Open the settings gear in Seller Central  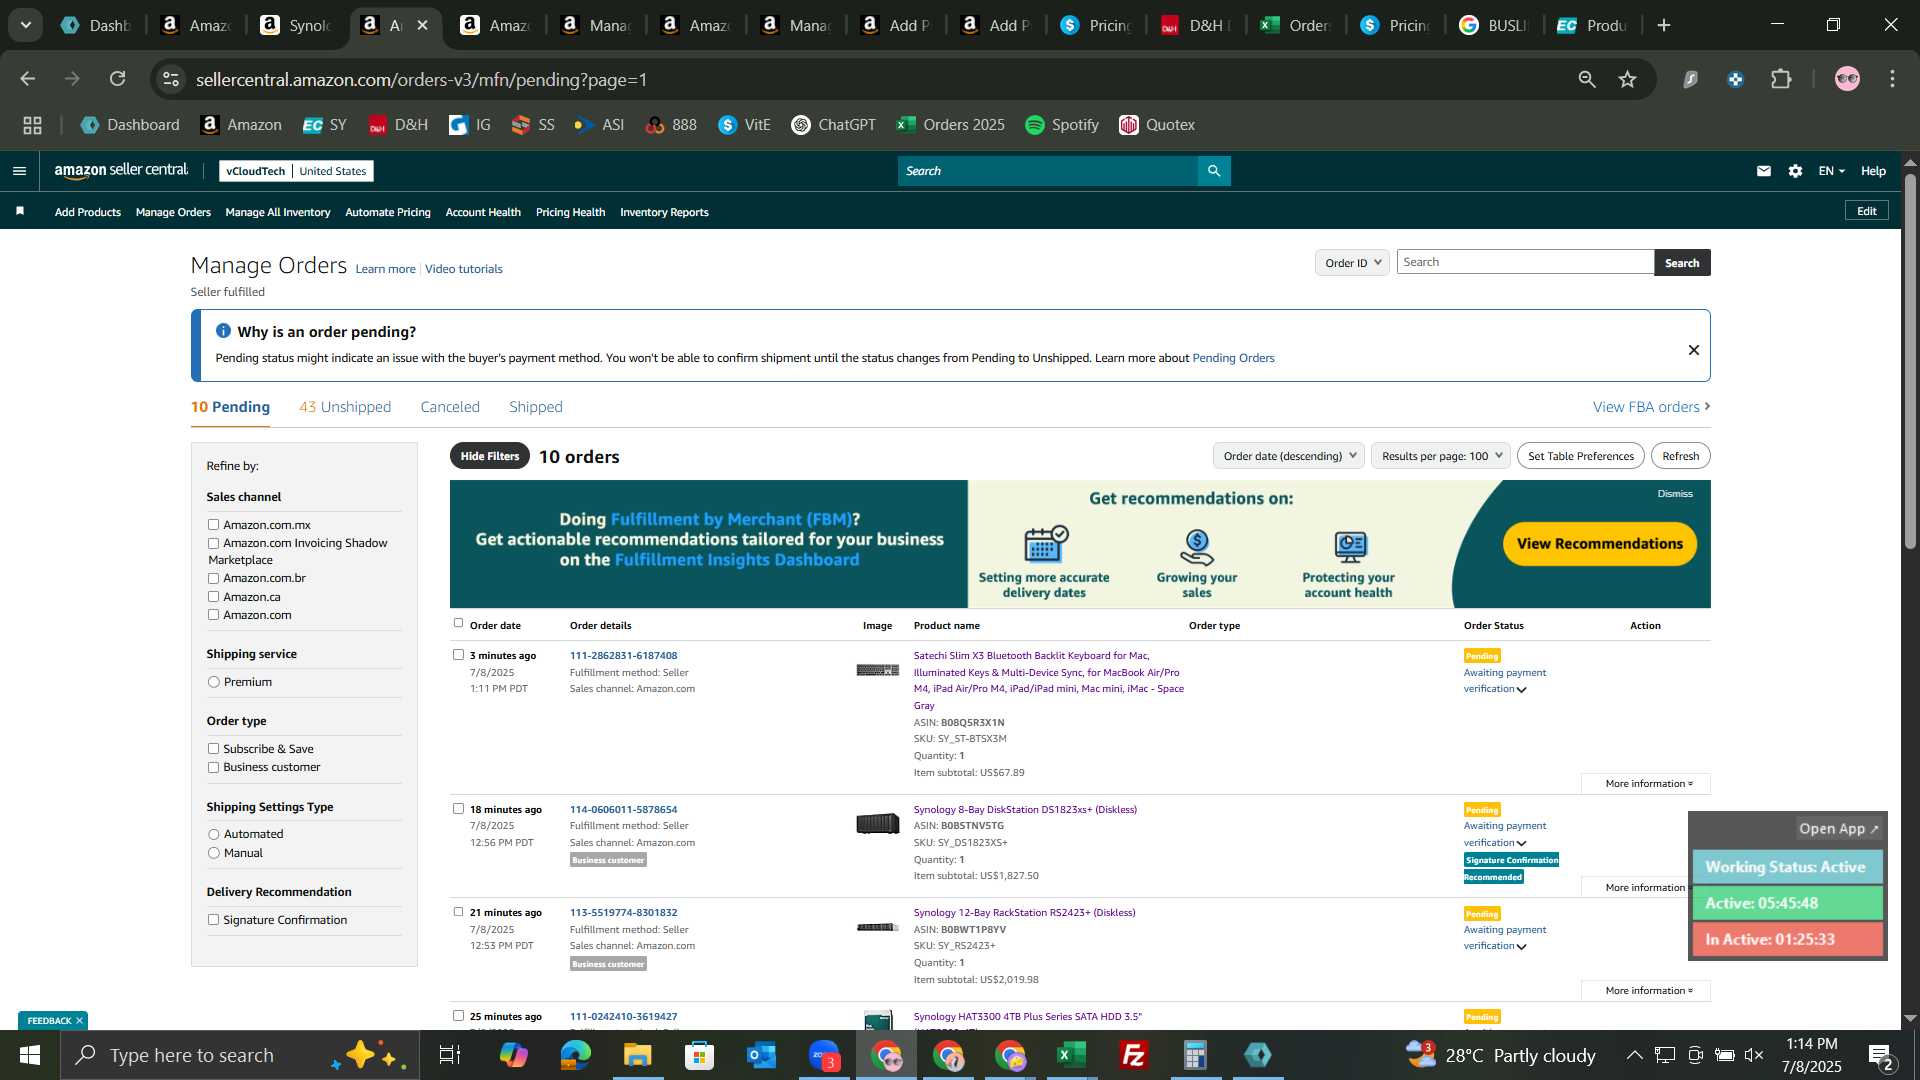coord(1796,171)
